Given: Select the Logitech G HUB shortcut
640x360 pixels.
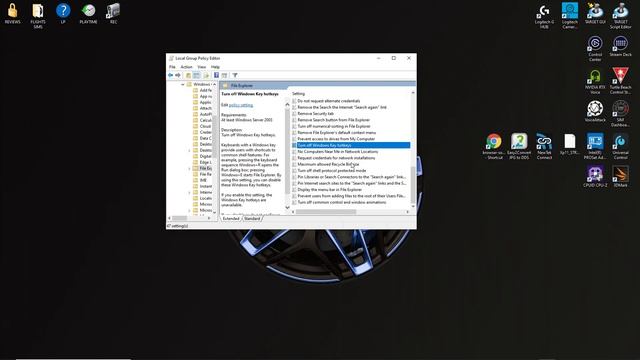Looking at the screenshot, I should (544, 16).
